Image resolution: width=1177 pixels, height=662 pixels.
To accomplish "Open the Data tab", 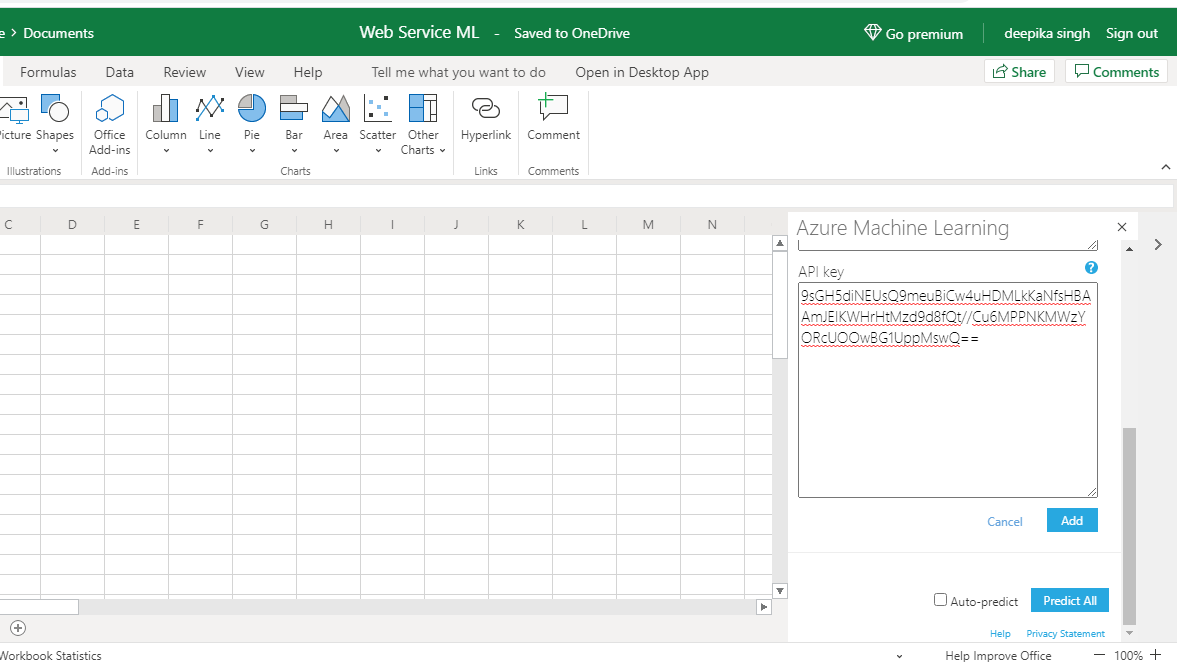I will 119,72.
